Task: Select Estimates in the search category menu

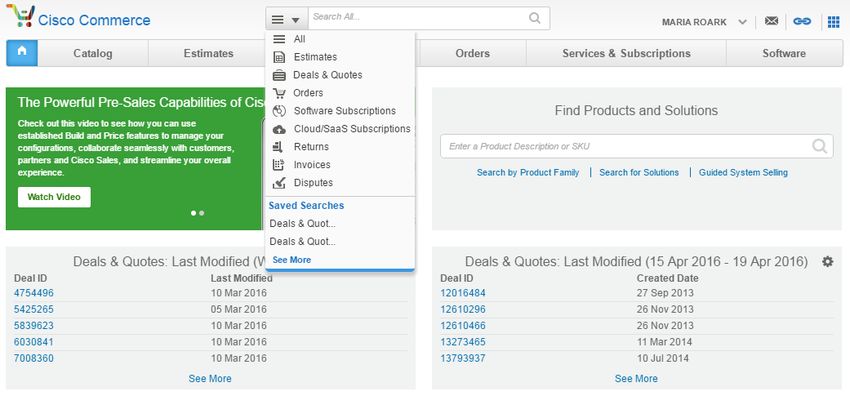Action: tap(315, 57)
